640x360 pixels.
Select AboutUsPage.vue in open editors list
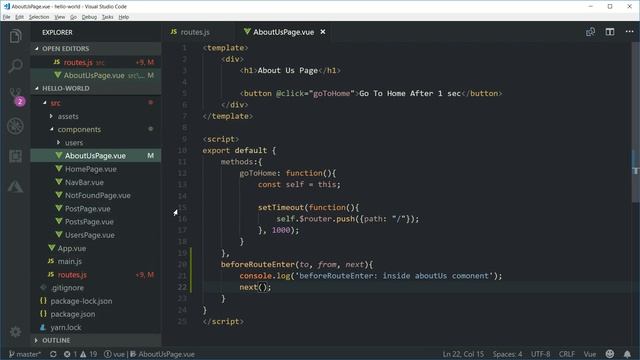tap(97, 75)
